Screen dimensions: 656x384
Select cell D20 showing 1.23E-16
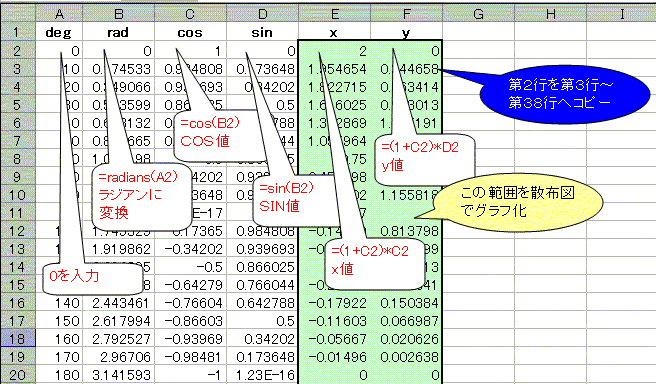(x=262, y=375)
